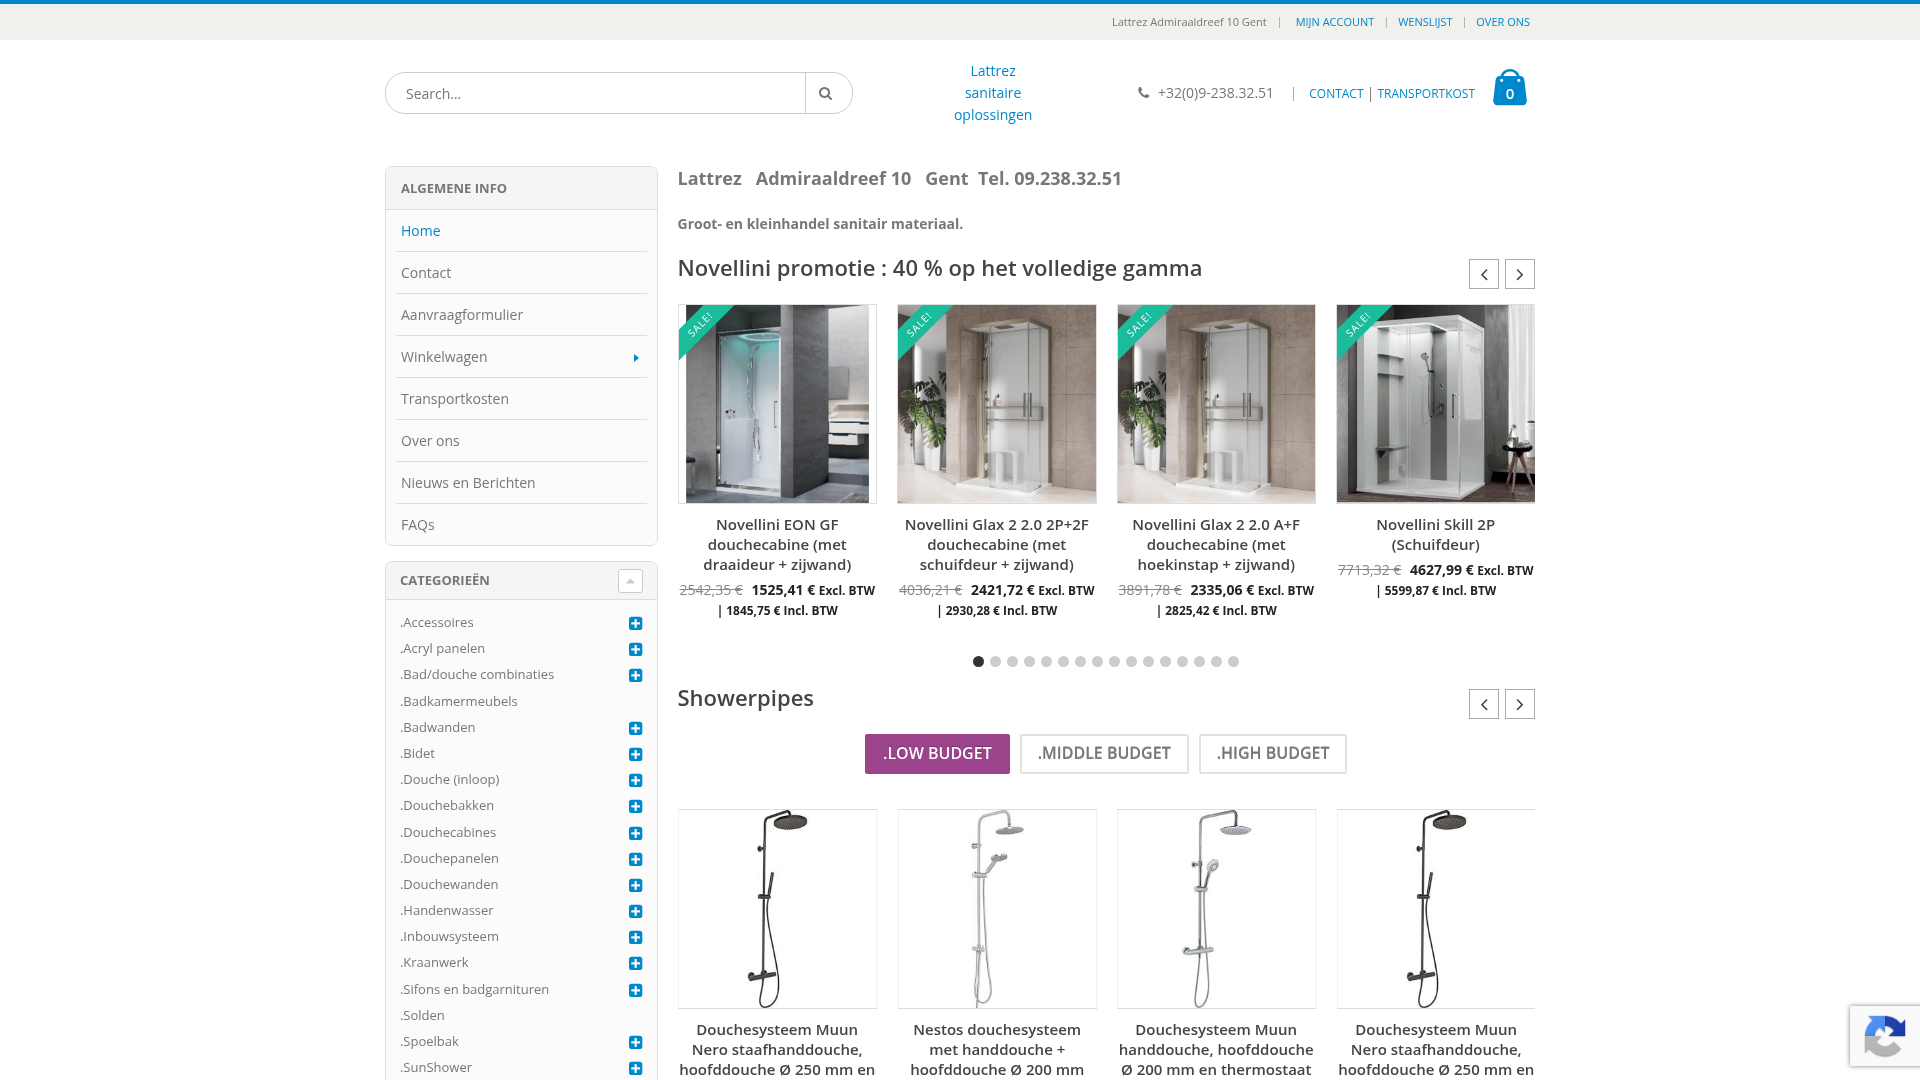
Task: Open the .Badkamermeubels category
Action: 459,702
